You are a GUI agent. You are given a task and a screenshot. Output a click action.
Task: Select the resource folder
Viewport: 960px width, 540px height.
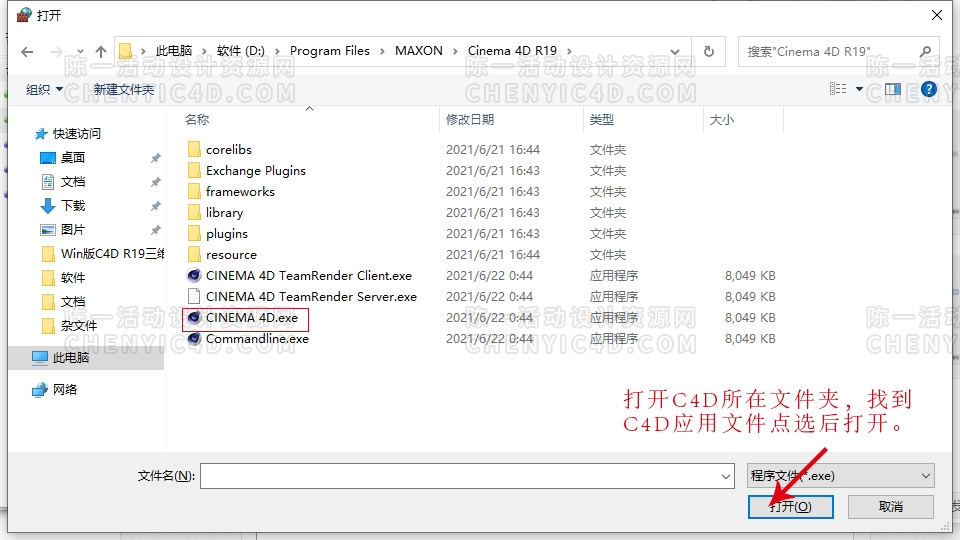click(231, 255)
